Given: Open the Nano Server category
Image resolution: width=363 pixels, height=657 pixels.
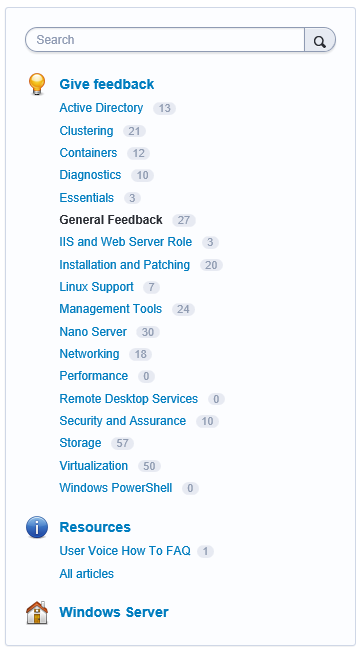Looking at the screenshot, I should pyautogui.click(x=93, y=332).
